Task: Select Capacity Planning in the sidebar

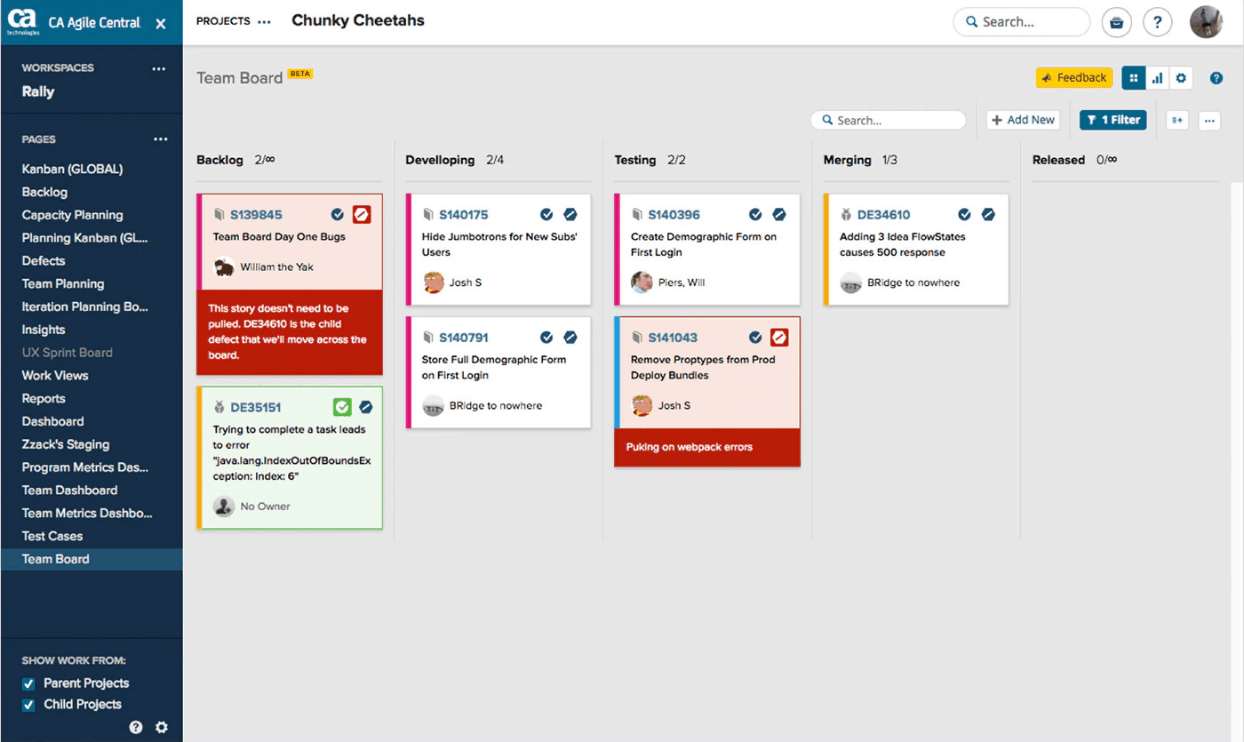Action: coord(74,215)
